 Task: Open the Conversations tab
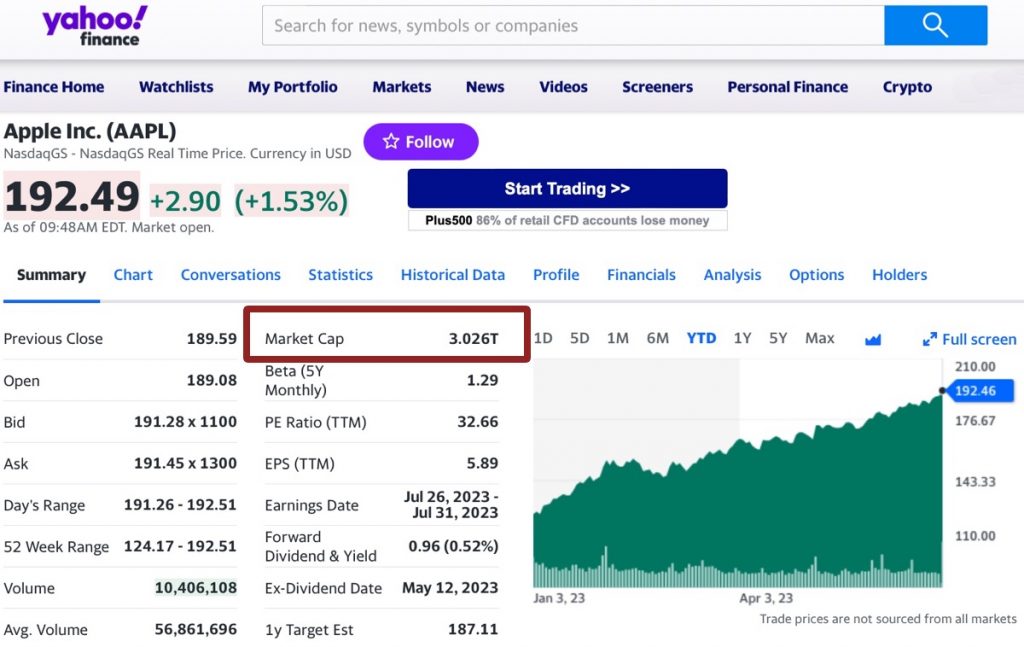231,275
